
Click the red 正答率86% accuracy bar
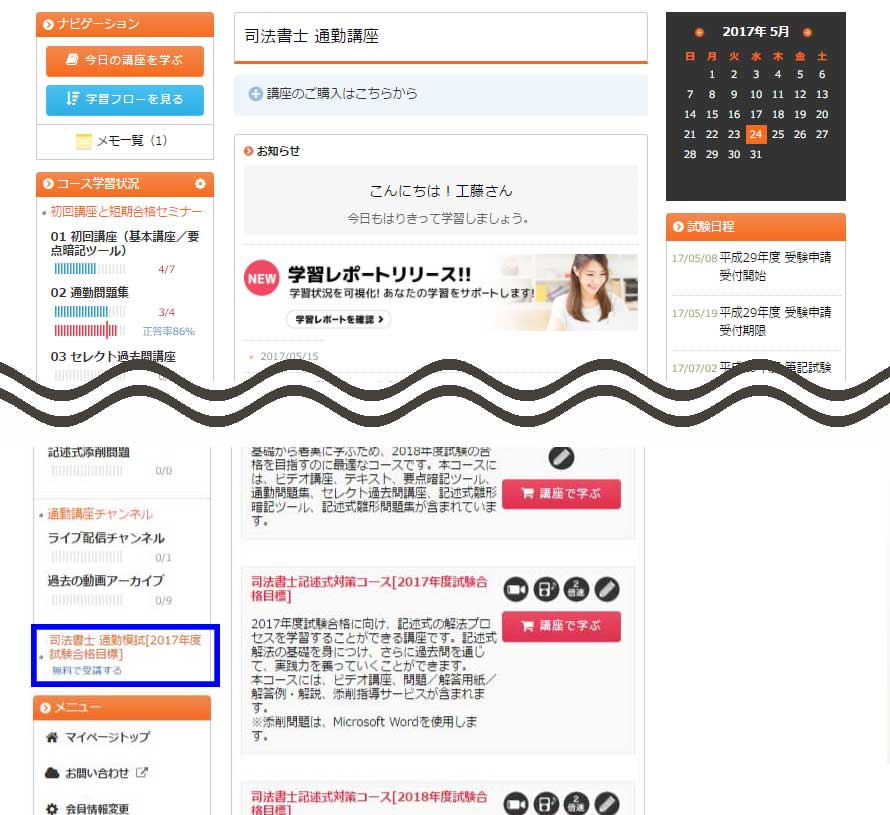[x=90, y=330]
